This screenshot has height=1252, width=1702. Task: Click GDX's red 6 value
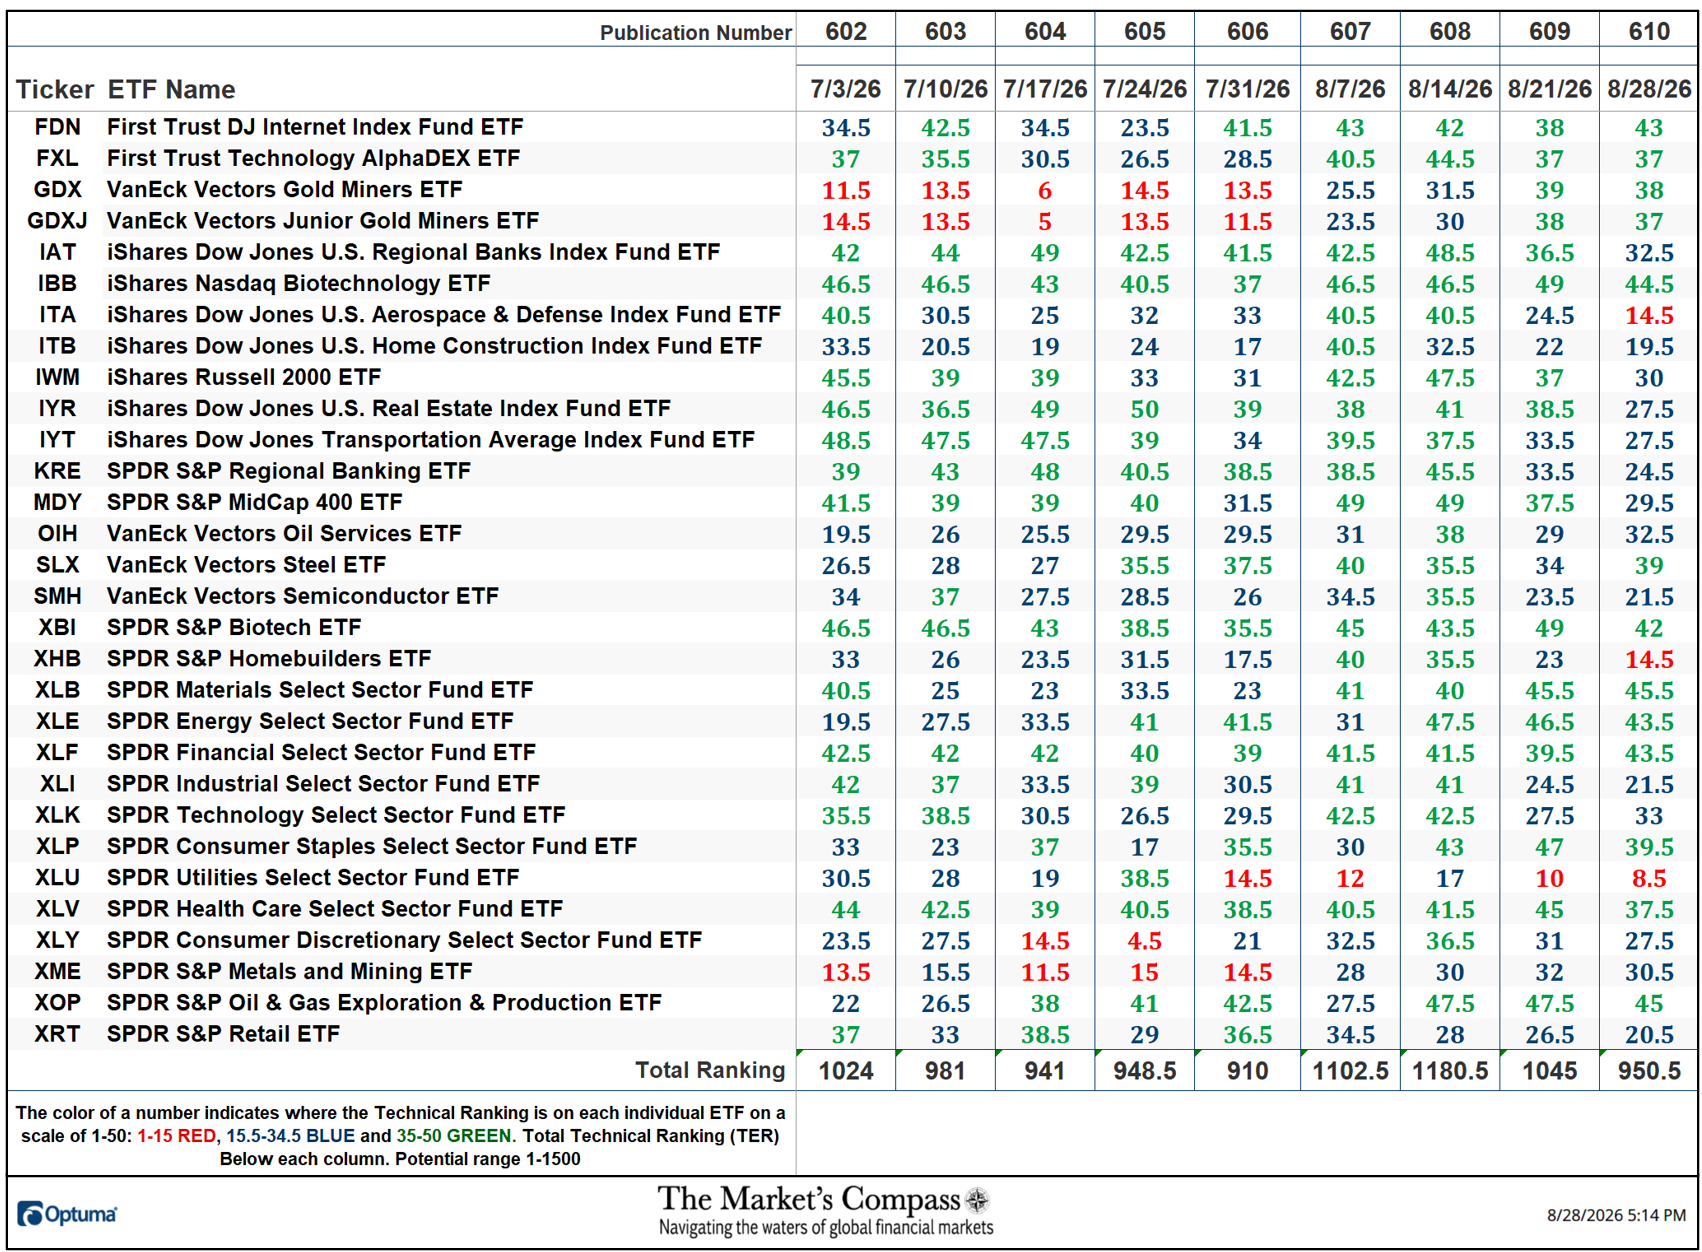click(x=1044, y=191)
